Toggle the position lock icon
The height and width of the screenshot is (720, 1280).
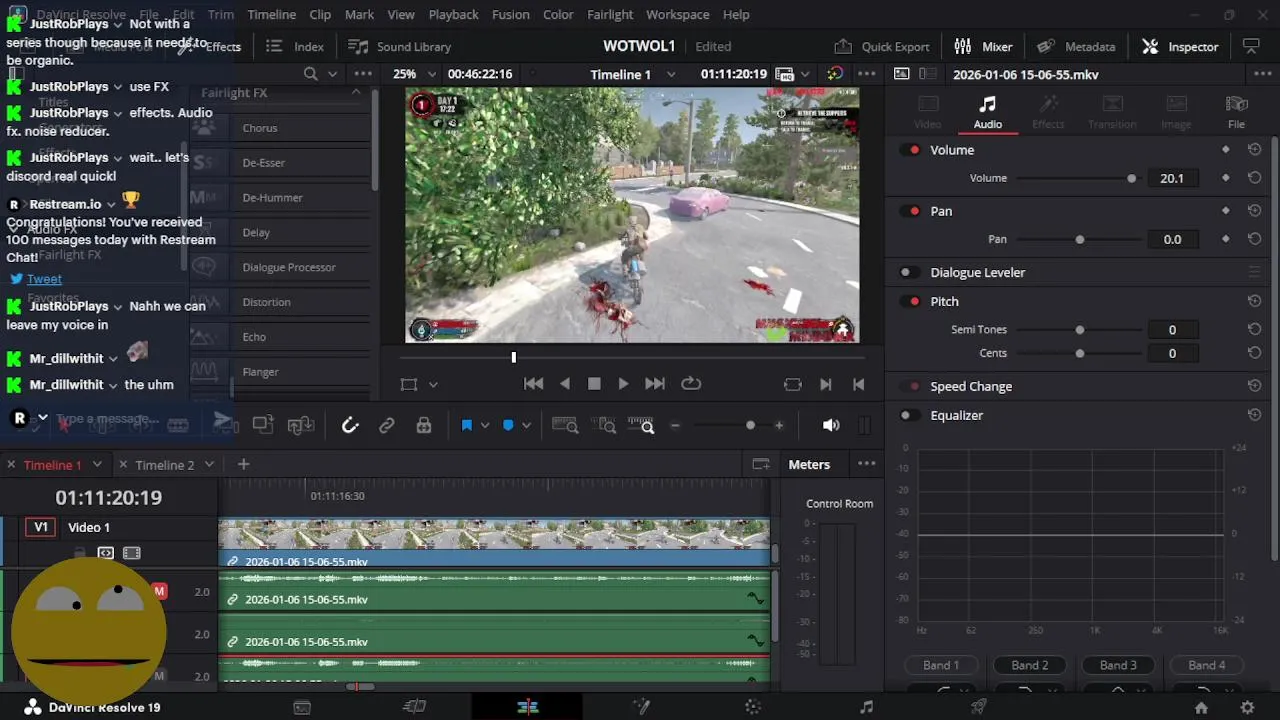pos(424,425)
